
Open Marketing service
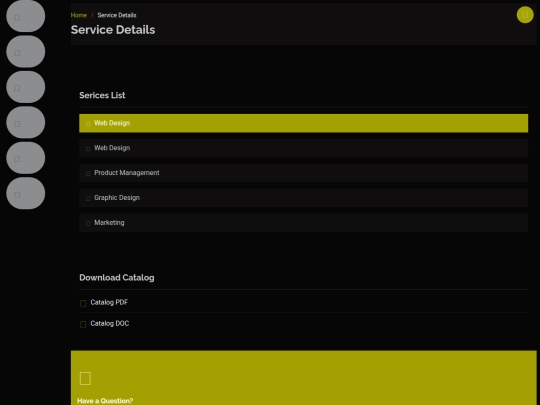pos(303,222)
